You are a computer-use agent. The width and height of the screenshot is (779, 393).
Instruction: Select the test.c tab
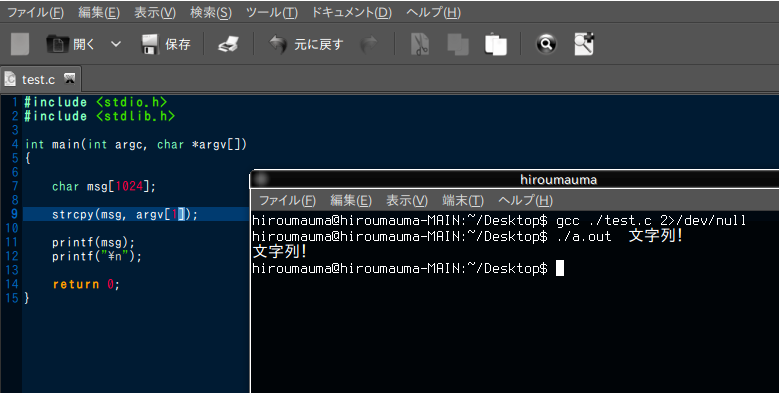tap(38, 79)
